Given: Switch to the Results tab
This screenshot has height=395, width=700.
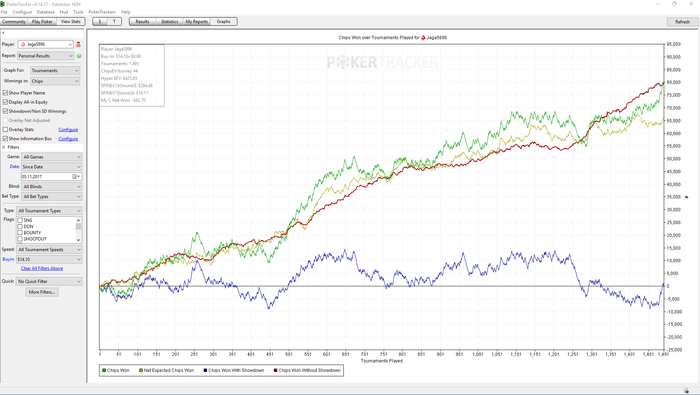Looking at the screenshot, I should pyautogui.click(x=142, y=21).
